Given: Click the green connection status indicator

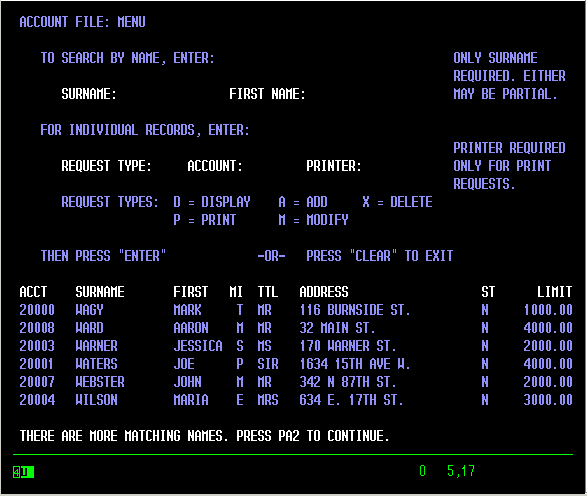Looking at the screenshot, I should coord(23,472).
